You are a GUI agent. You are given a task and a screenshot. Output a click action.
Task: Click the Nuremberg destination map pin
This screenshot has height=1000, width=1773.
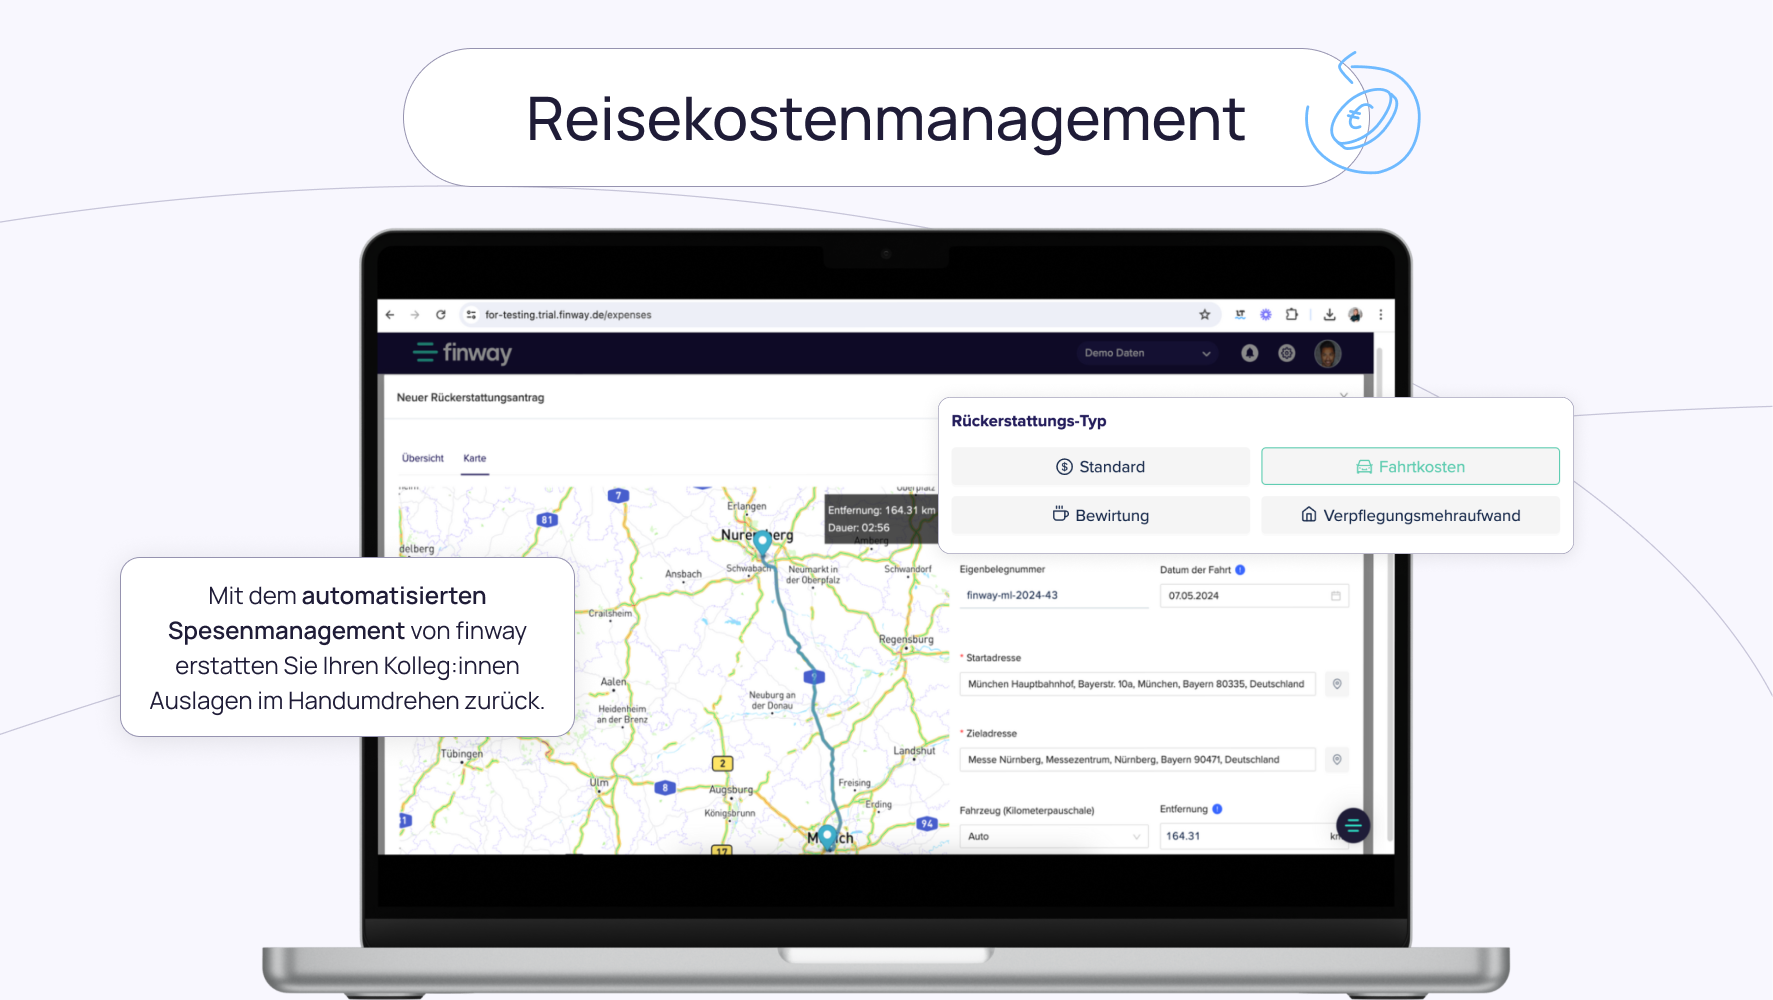[762, 543]
